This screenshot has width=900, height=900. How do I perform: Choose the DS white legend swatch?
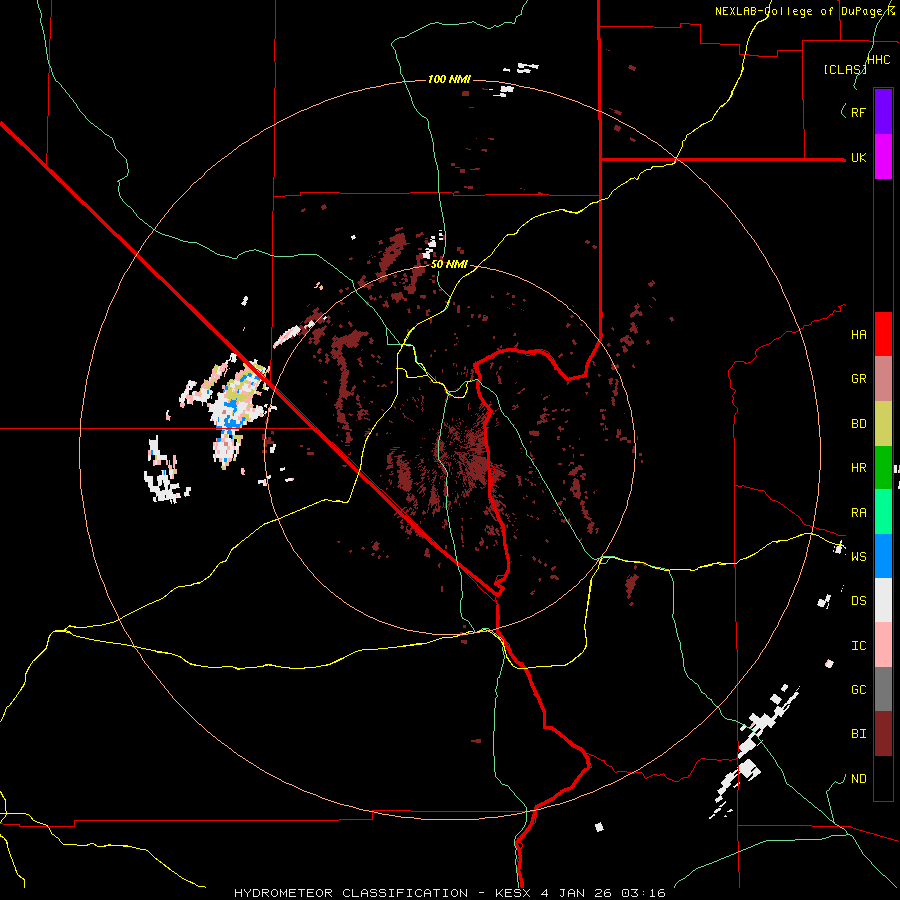883,600
